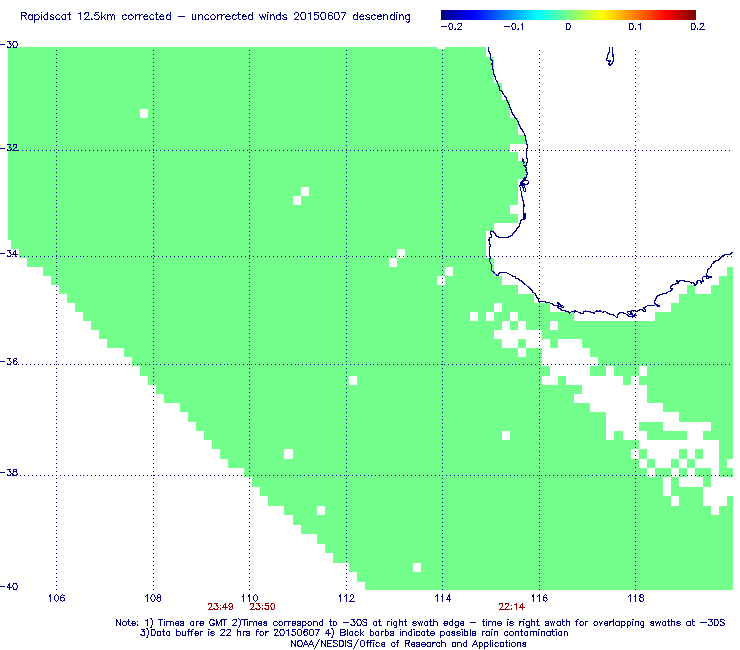Click the swath time 22:14
Image resolution: width=740 pixels, height=650 pixels.
pyautogui.click(x=512, y=607)
